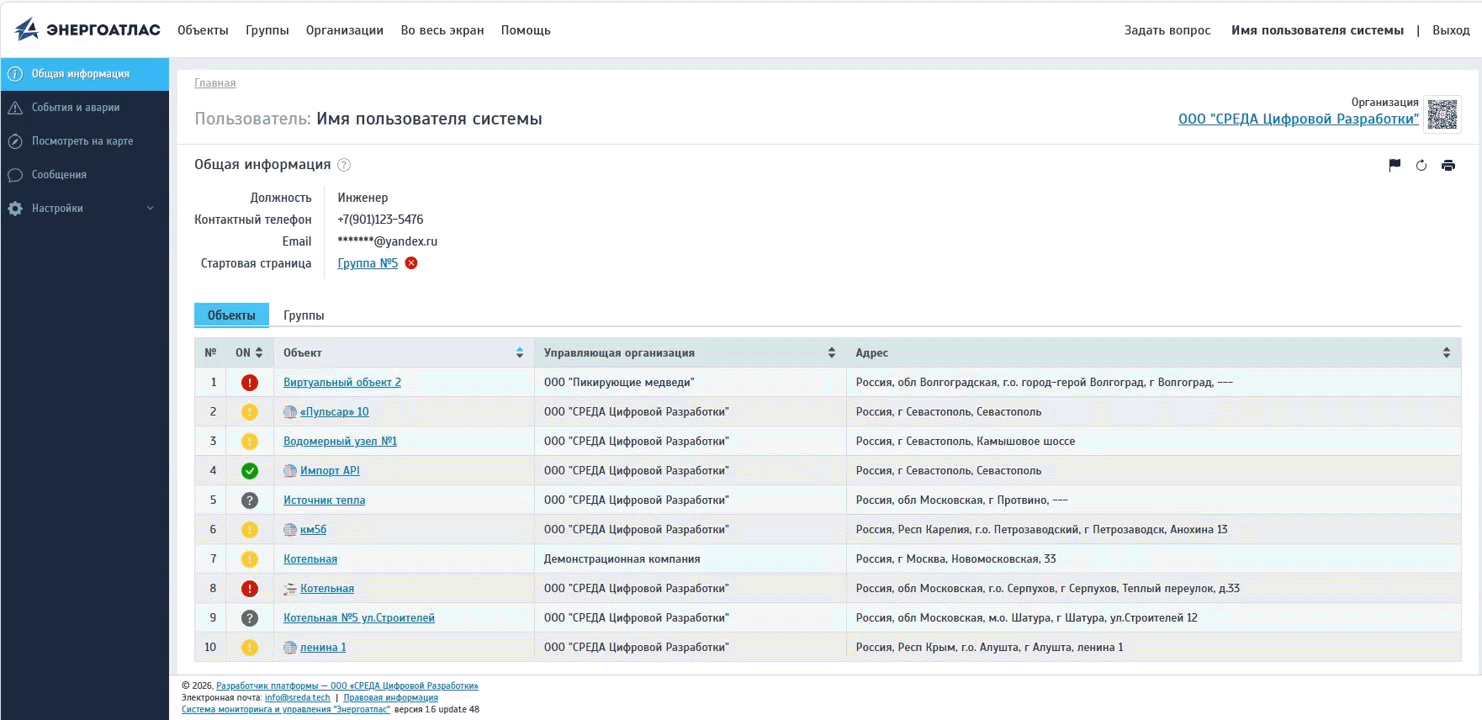This screenshot has width=1482, height=720.
Task: Click the Главная breadcrumb
Action: pos(215,83)
